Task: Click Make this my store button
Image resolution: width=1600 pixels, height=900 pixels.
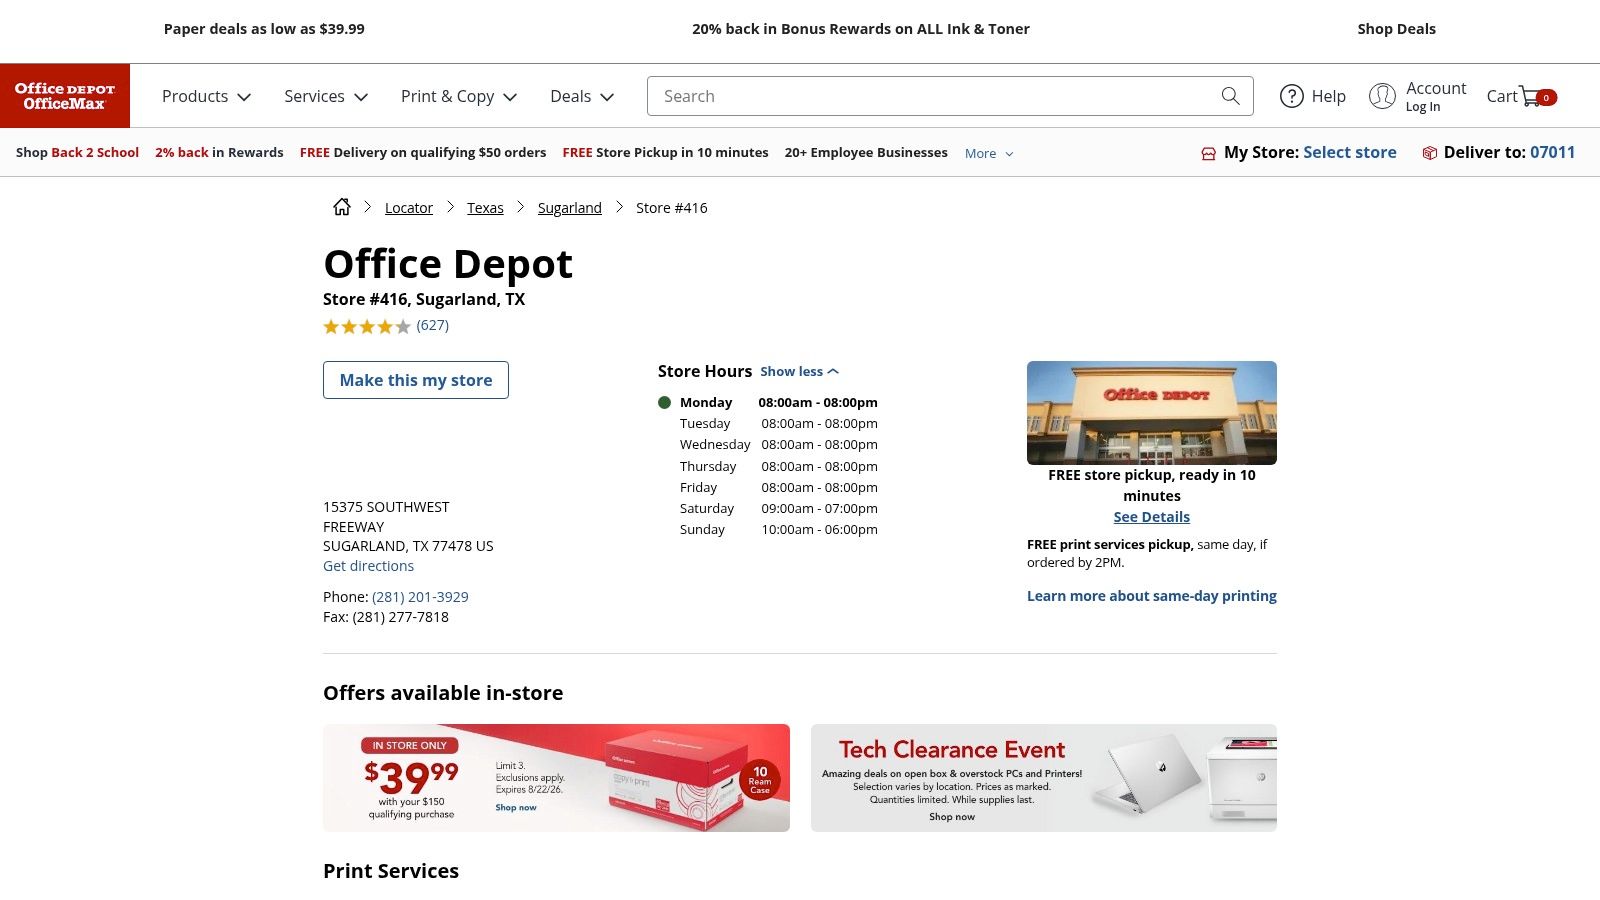Action: pos(416,380)
